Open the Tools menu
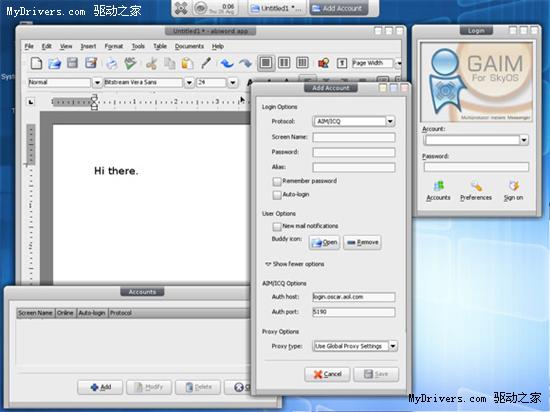 [x=138, y=46]
